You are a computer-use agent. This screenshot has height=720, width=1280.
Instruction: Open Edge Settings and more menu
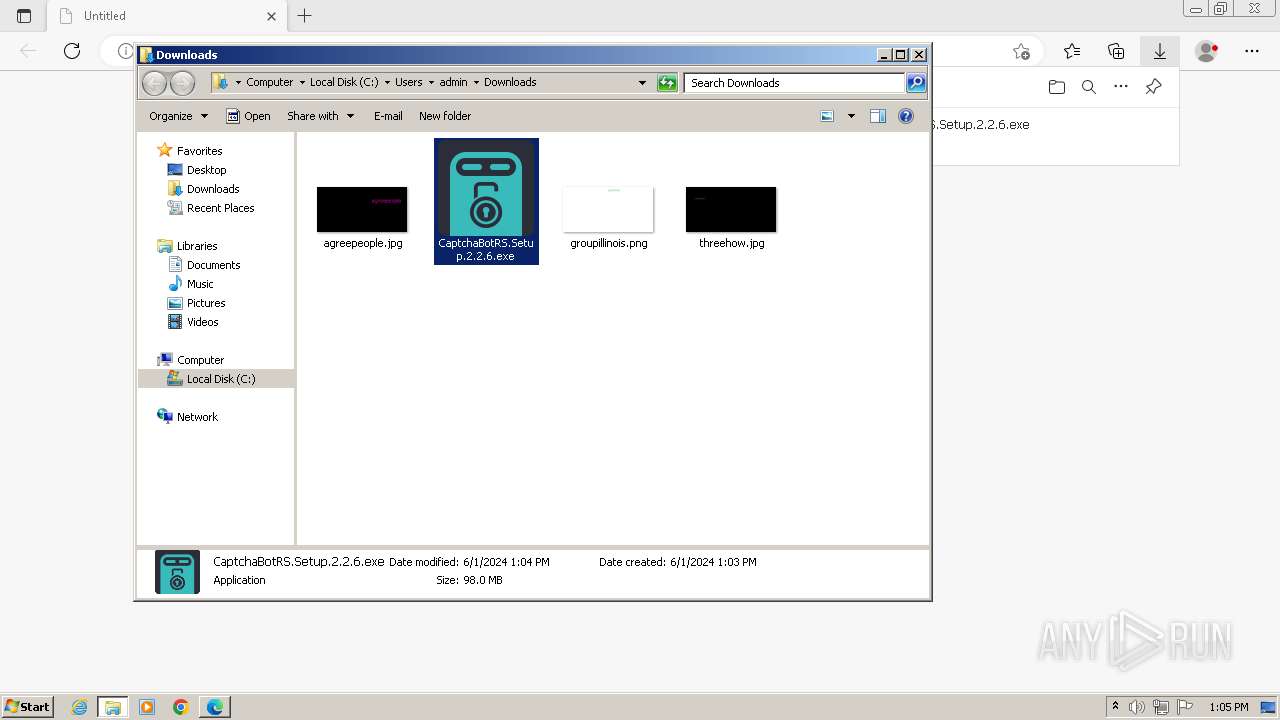tap(1252, 51)
